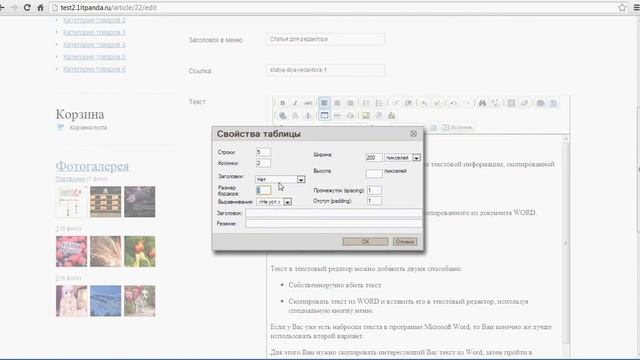The width and height of the screenshot is (640, 360).
Task: Close the Свойства таблицы dialog
Action: tap(413, 133)
